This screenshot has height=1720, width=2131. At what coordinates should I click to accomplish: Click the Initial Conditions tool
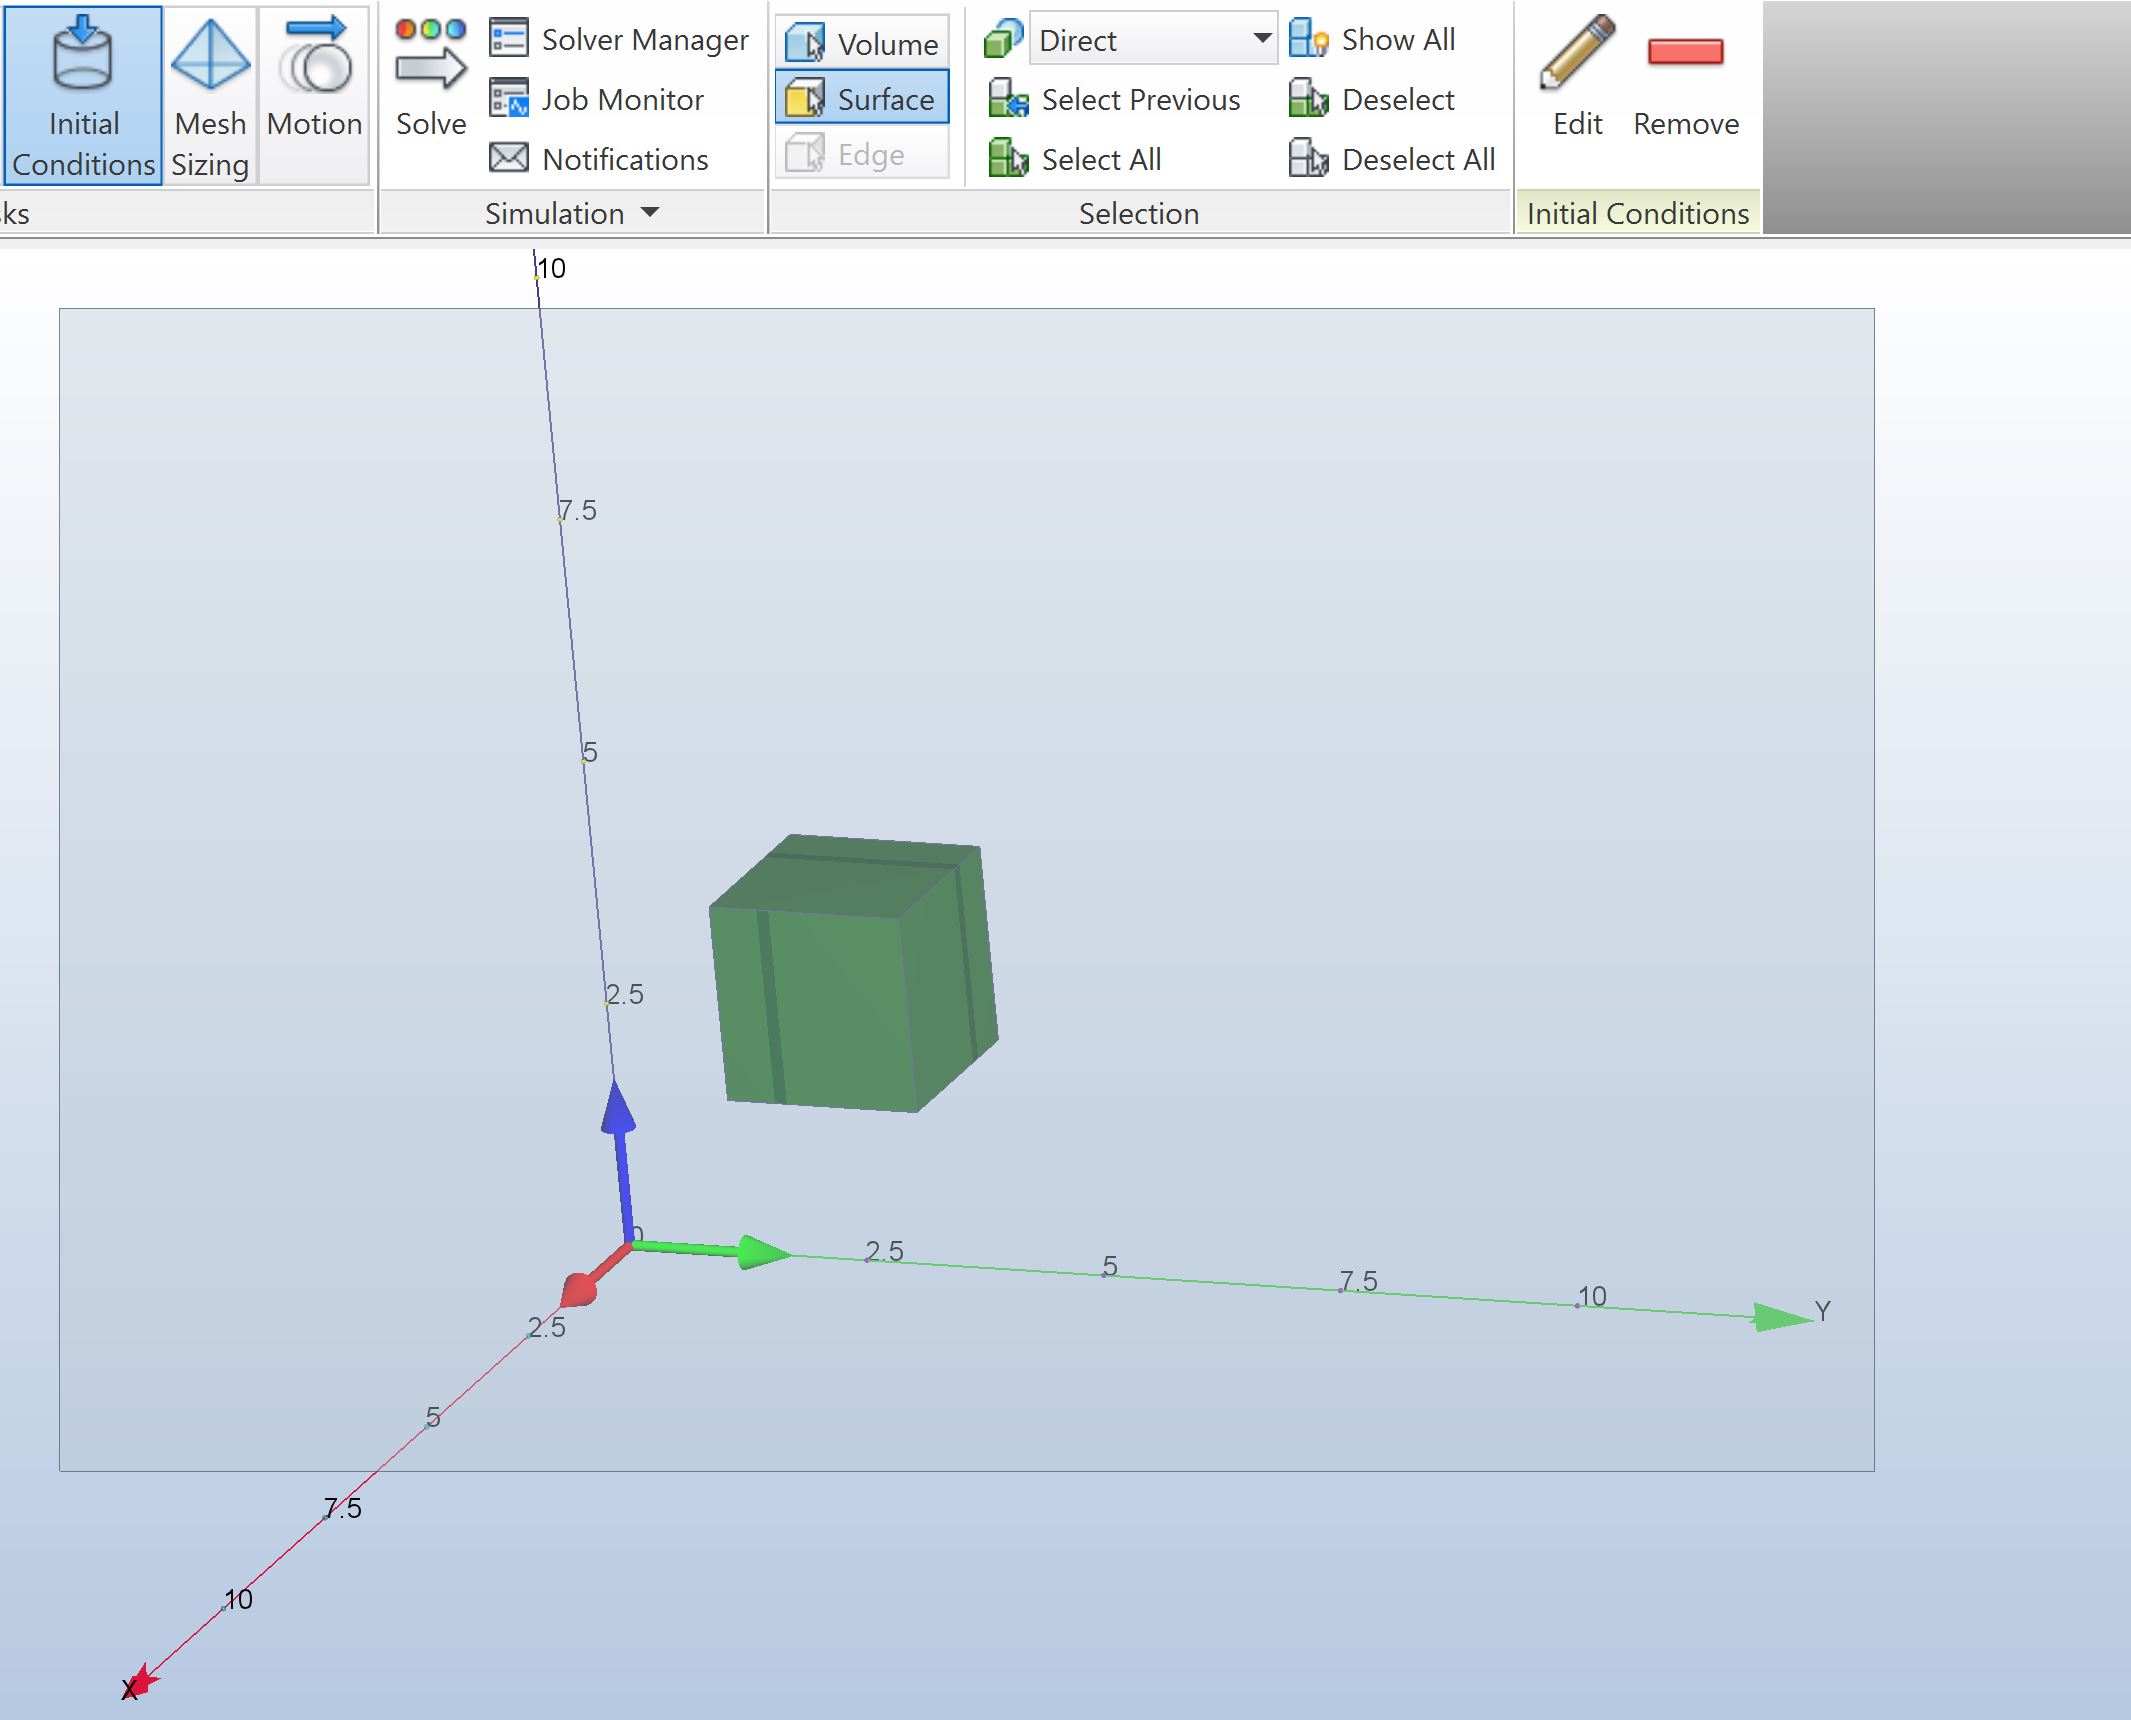[82, 95]
